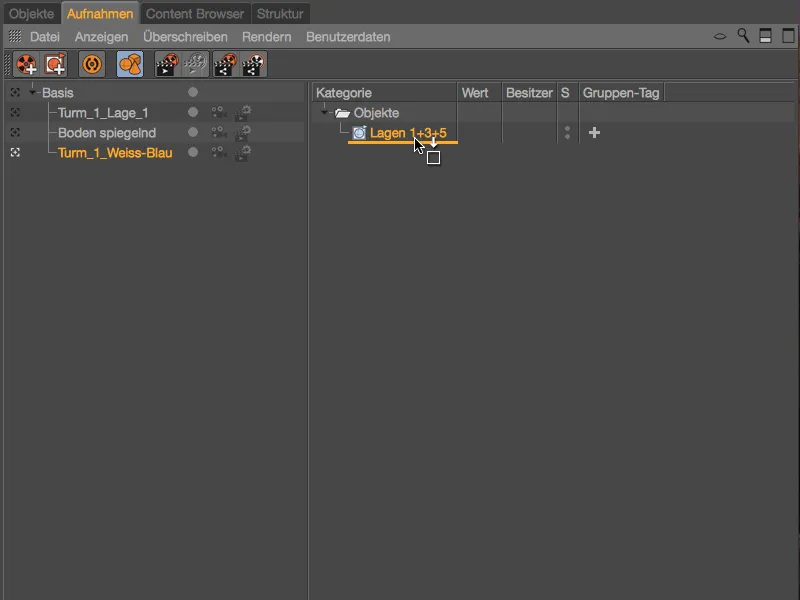Open the Datei menu

pyautogui.click(x=45, y=37)
